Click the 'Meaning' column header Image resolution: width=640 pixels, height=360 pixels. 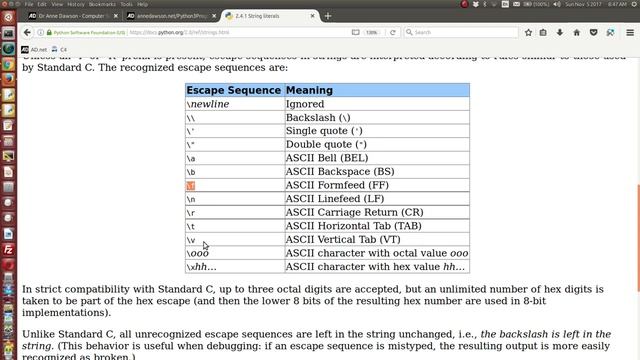pyautogui.click(x=377, y=90)
